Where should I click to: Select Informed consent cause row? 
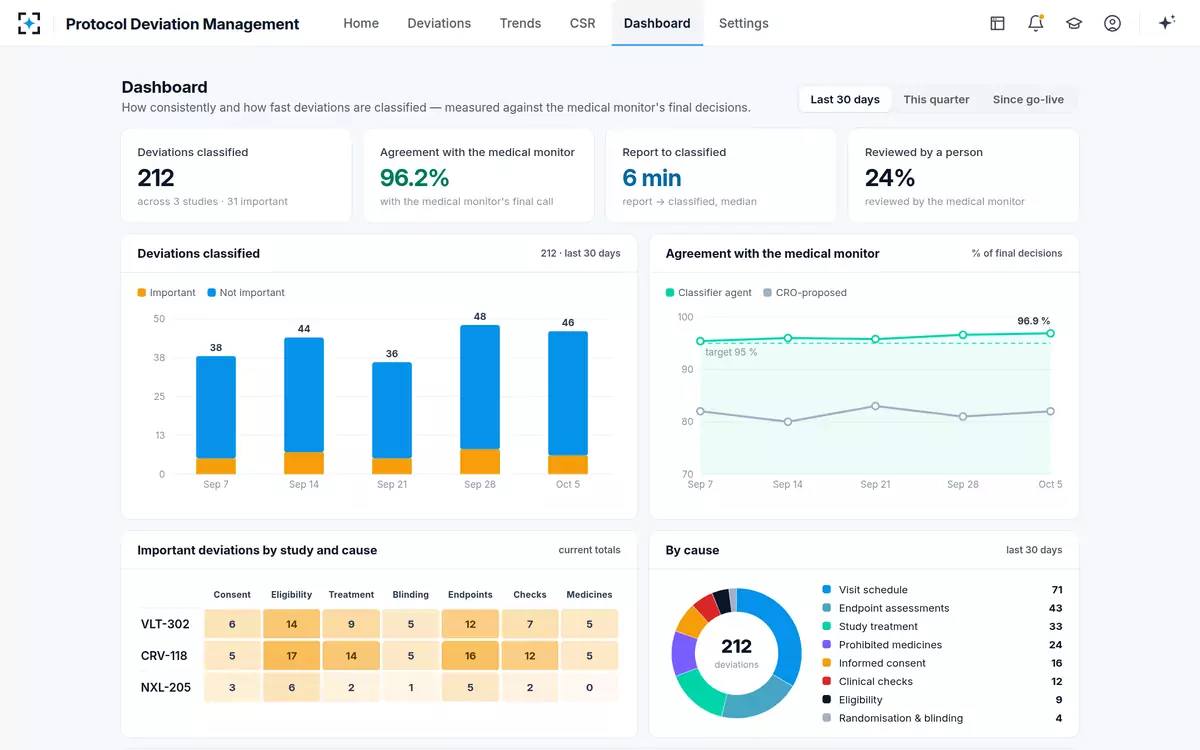pos(942,663)
